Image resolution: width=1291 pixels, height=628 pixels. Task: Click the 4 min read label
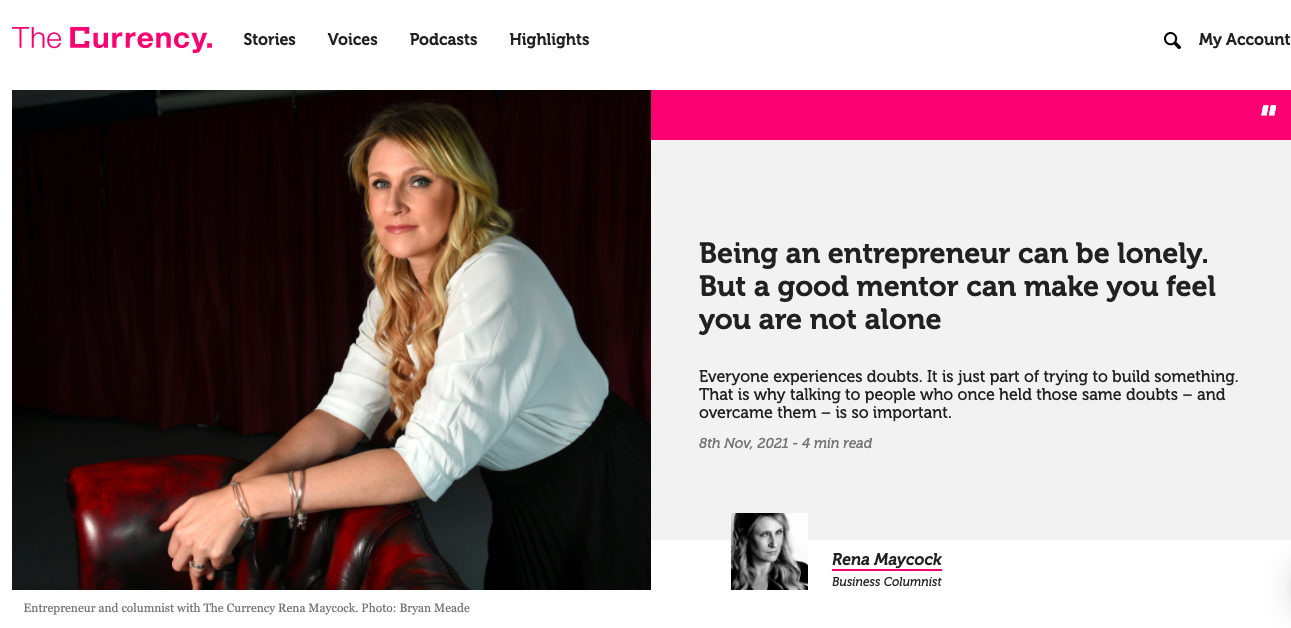[837, 443]
